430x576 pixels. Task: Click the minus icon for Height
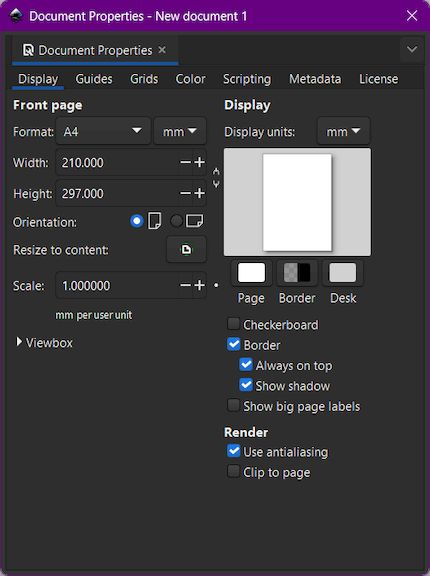point(185,193)
